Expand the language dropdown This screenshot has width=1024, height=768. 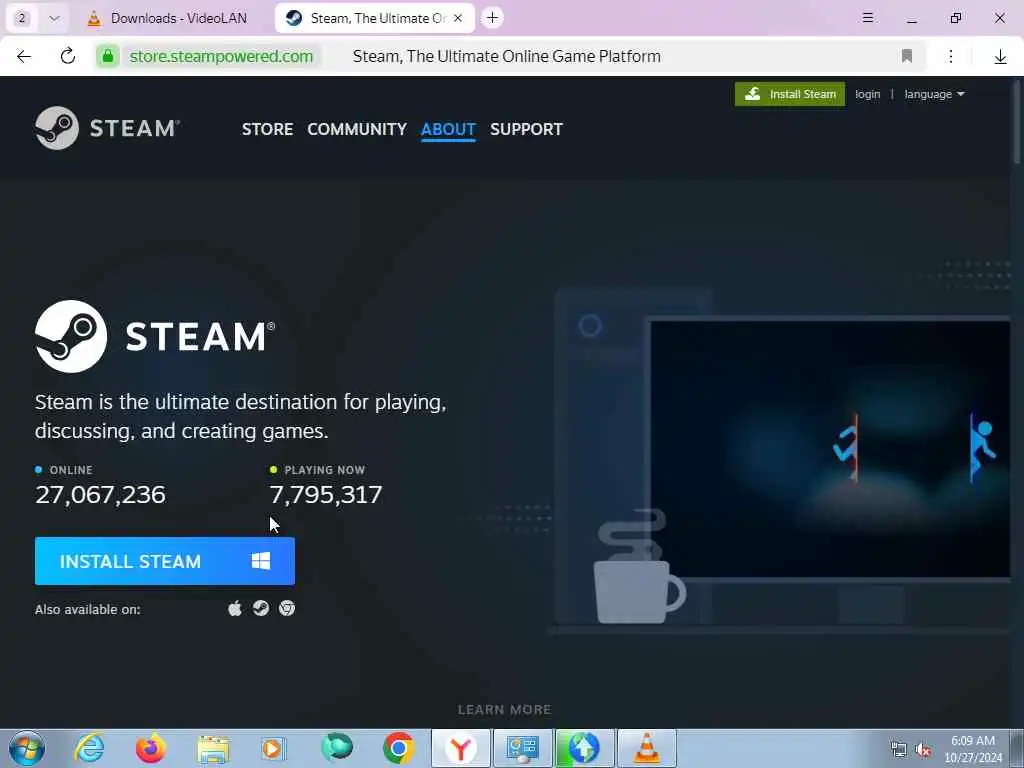[934, 94]
